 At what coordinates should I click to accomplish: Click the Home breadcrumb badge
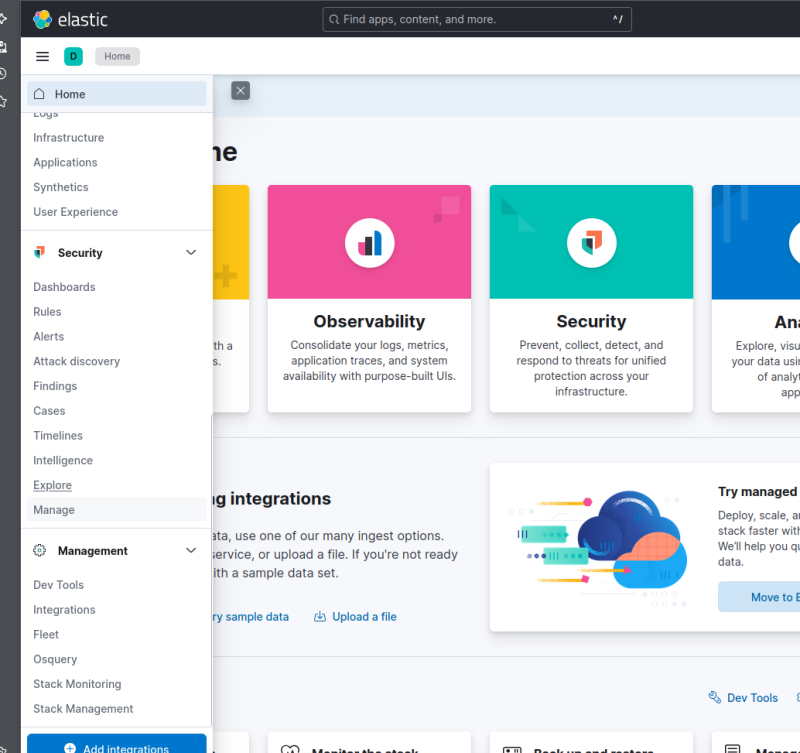coord(117,57)
